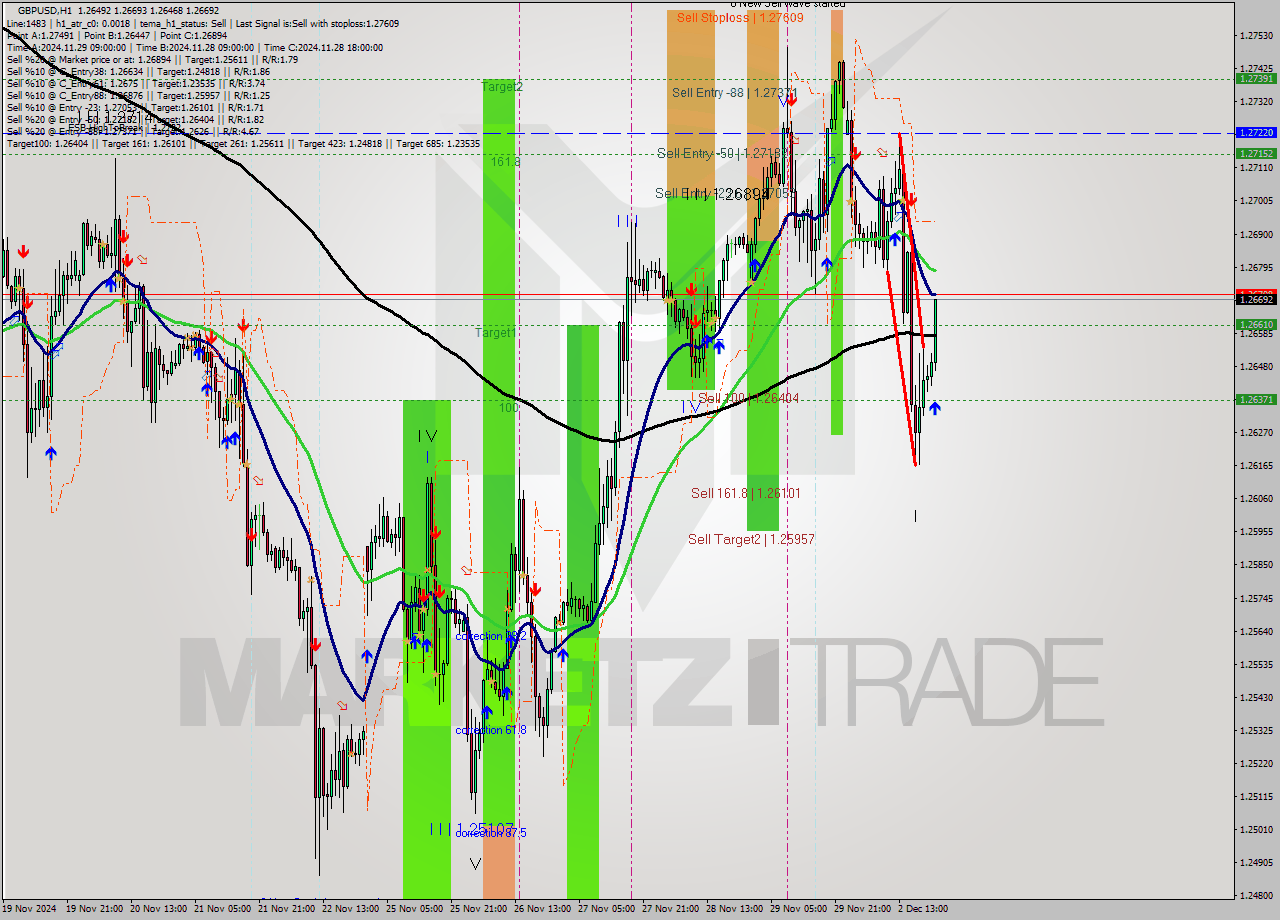The width and height of the screenshot is (1280, 920).
Task: Click green price tag 1.27391 on axis
Action: [1255, 78]
